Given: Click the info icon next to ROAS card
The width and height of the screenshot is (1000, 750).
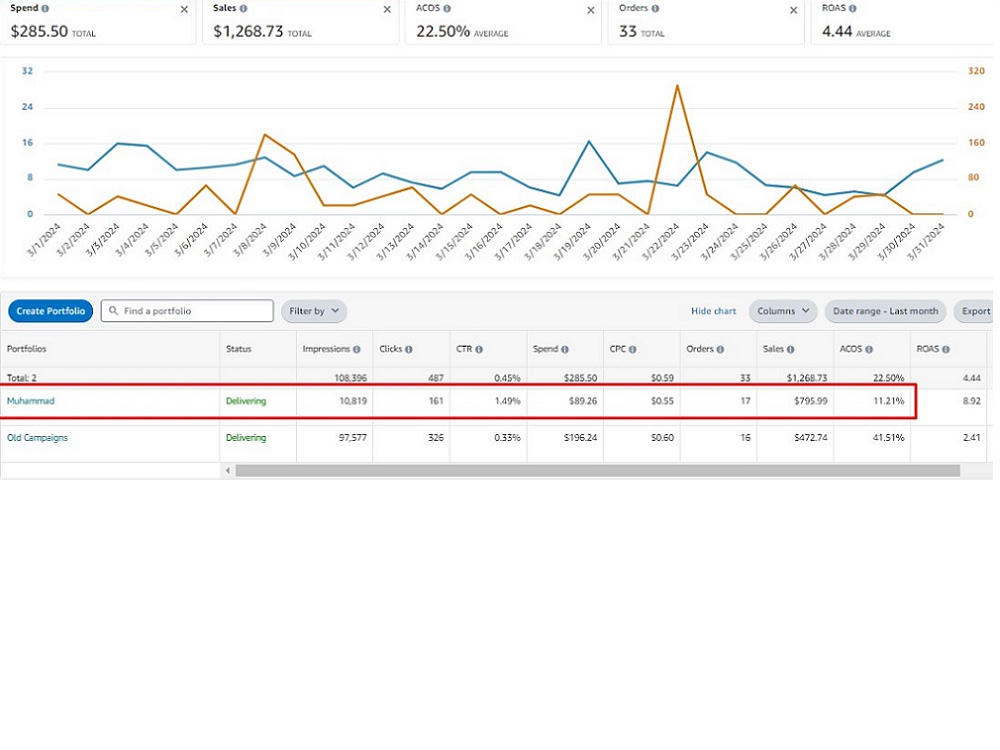Looking at the screenshot, I should coord(853,8).
